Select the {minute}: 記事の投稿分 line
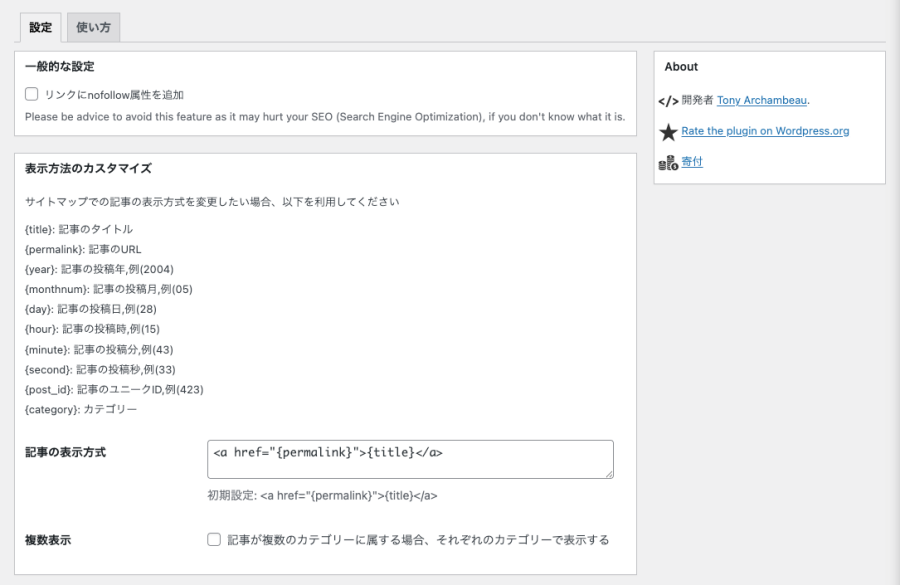Image resolution: width=900 pixels, height=585 pixels. pos(99,350)
